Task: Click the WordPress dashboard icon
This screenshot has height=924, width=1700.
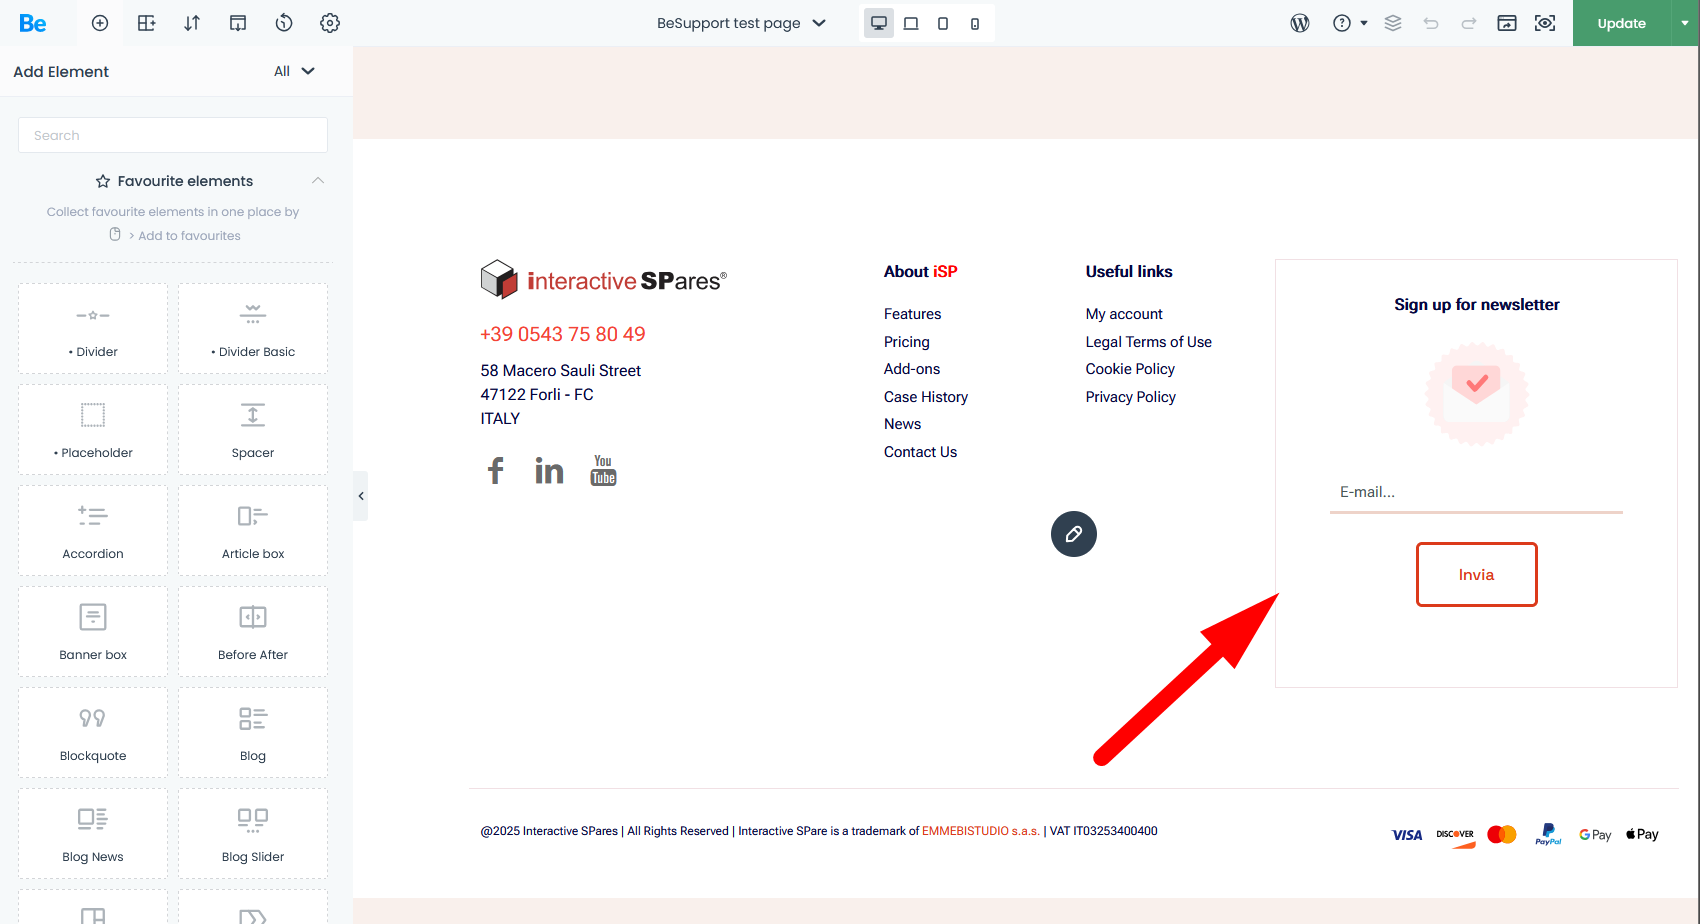Action: [x=1300, y=23]
